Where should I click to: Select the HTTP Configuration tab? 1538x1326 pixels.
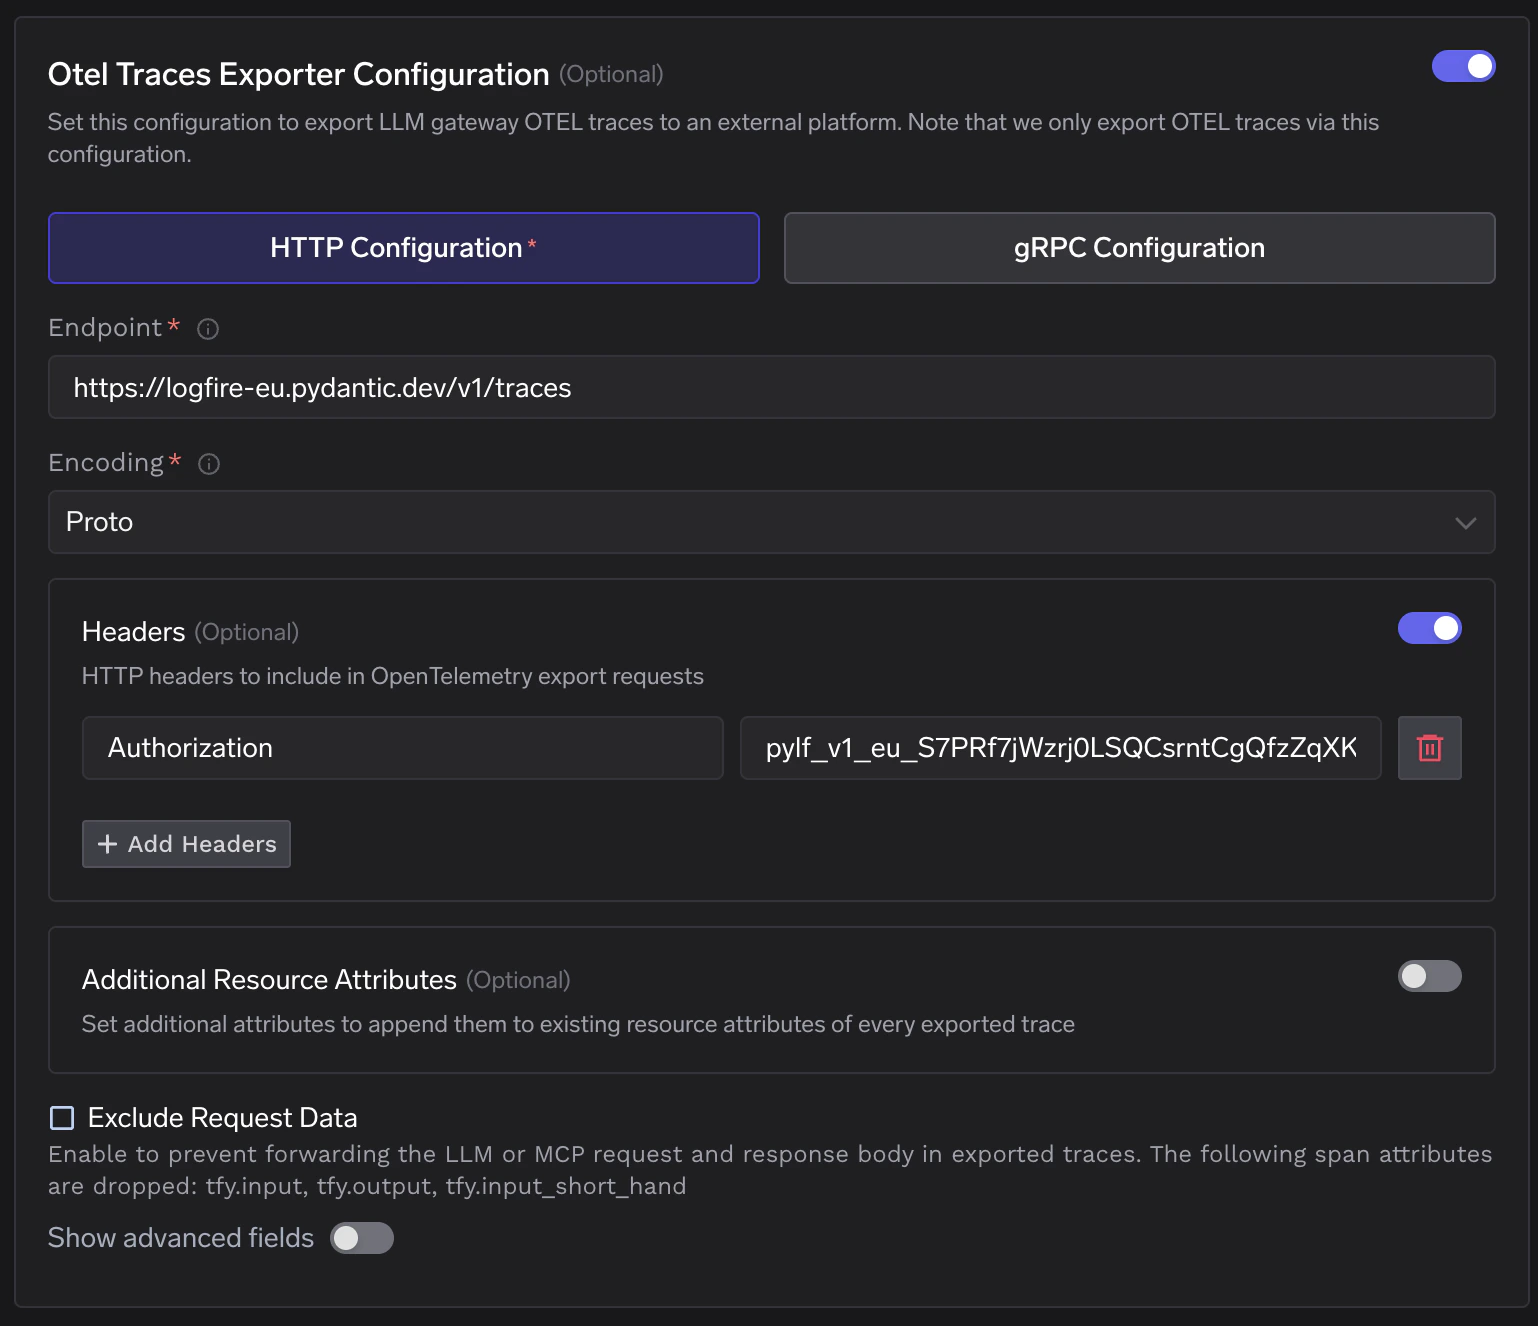point(404,248)
